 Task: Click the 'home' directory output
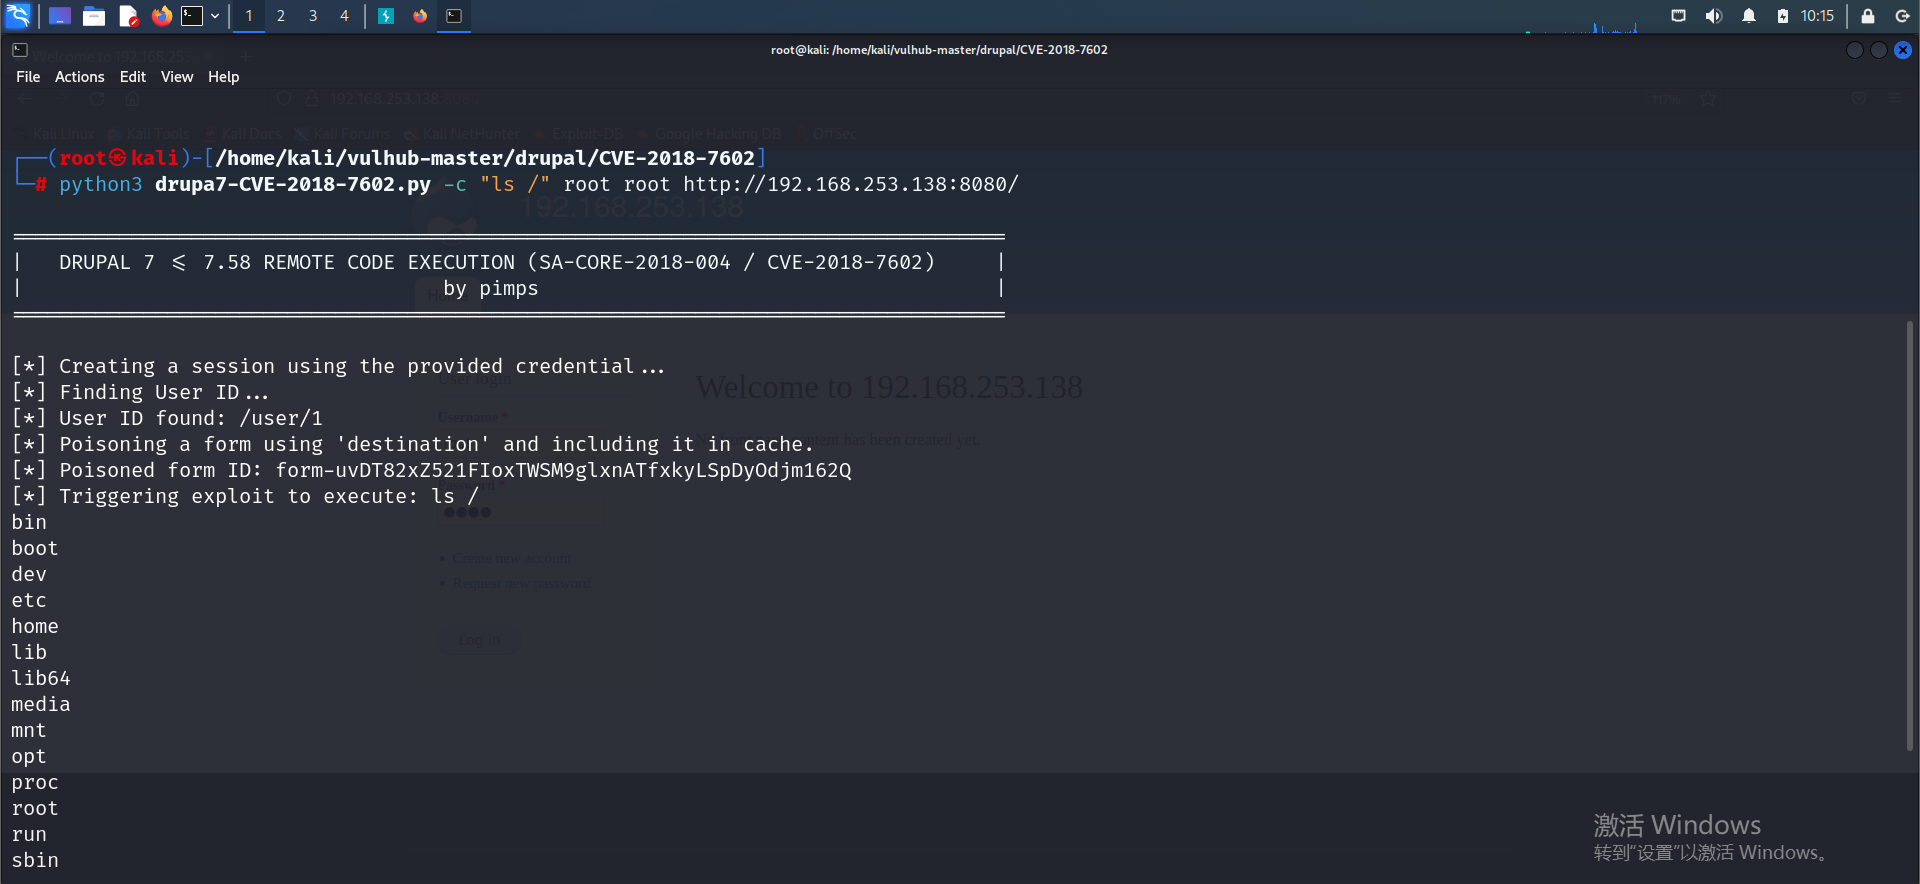pyautogui.click(x=35, y=626)
